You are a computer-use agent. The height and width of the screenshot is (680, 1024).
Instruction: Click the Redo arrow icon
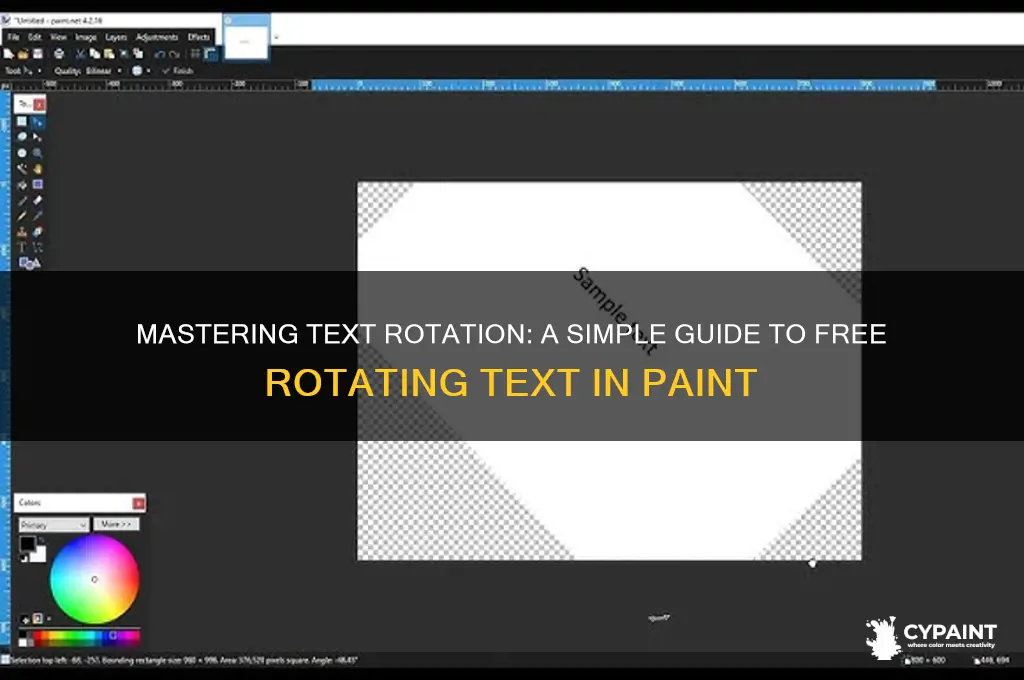point(174,54)
